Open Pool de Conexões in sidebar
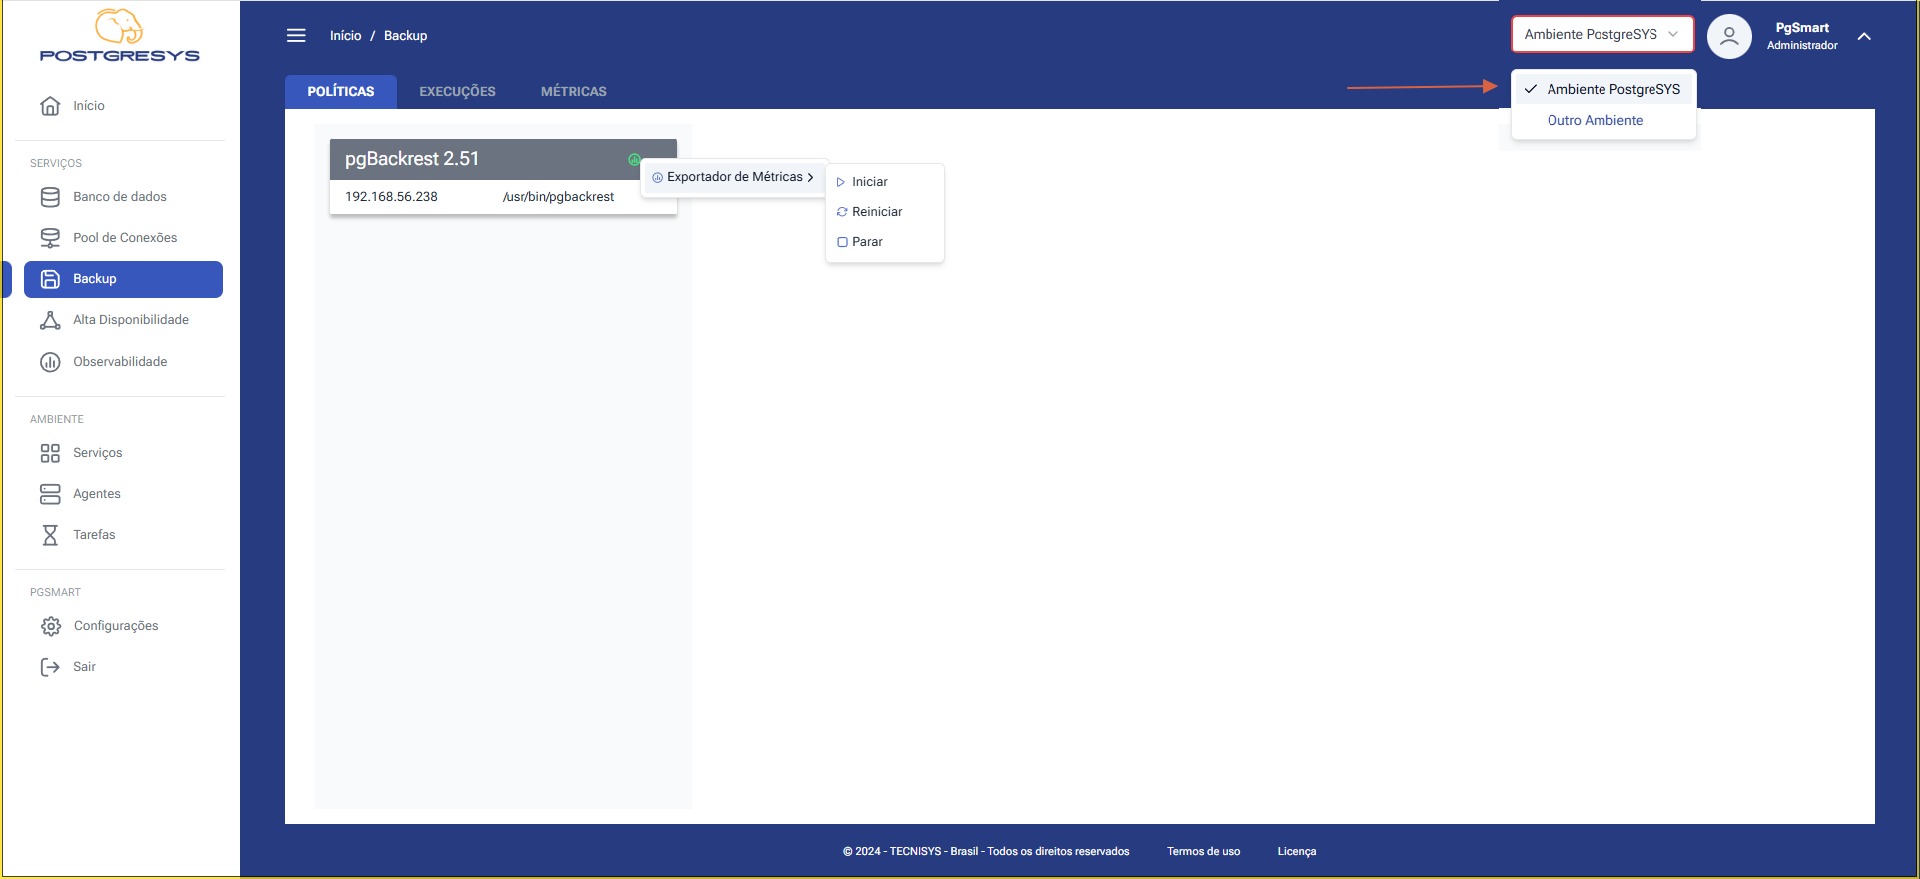The width and height of the screenshot is (1920, 879). pyautogui.click(x=124, y=238)
